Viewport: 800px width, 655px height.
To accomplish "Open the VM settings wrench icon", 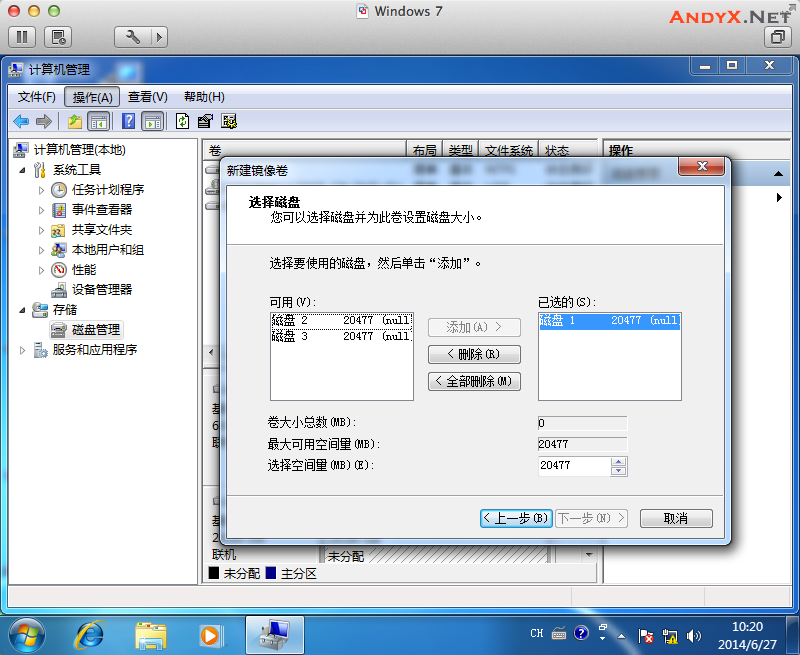I will point(131,37).
